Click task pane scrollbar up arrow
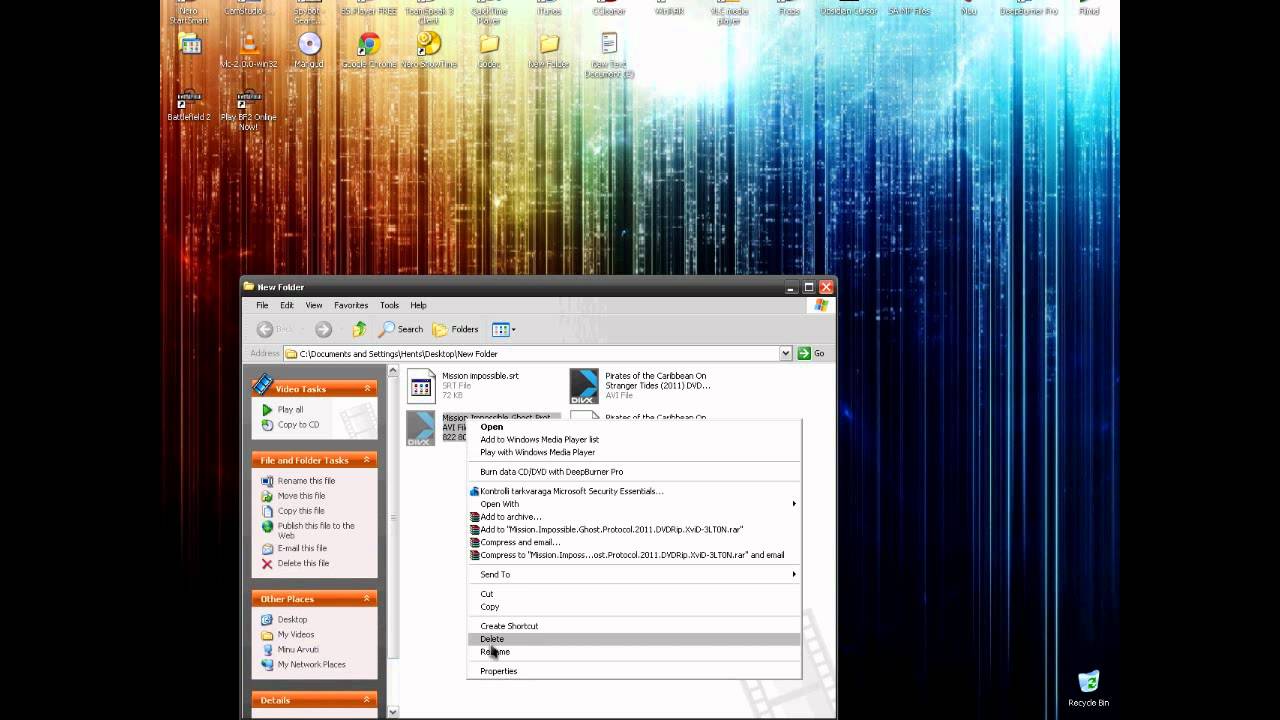1280x720 pixels. [393, 371]
